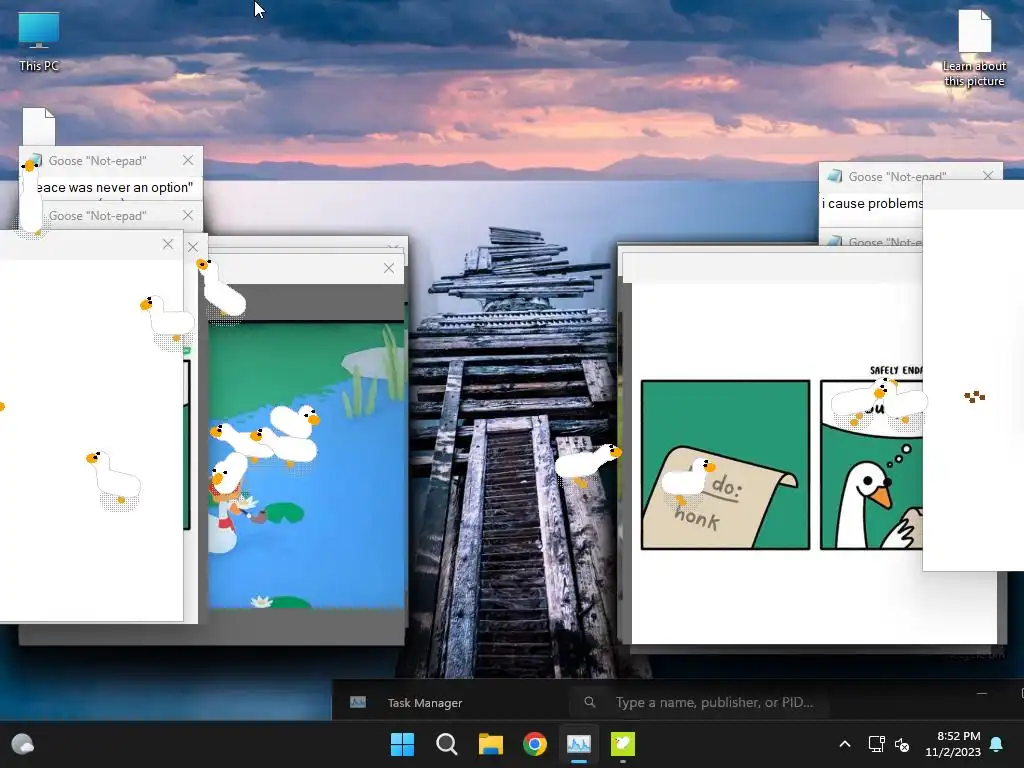Click the Task Manager title bar icon

358,702
